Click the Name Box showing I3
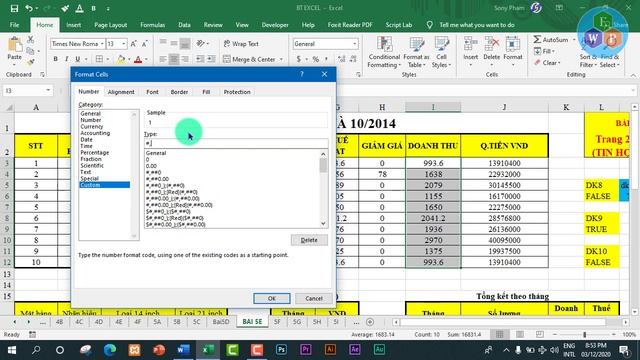Screen dimensions: 640x360 (27, 90)
